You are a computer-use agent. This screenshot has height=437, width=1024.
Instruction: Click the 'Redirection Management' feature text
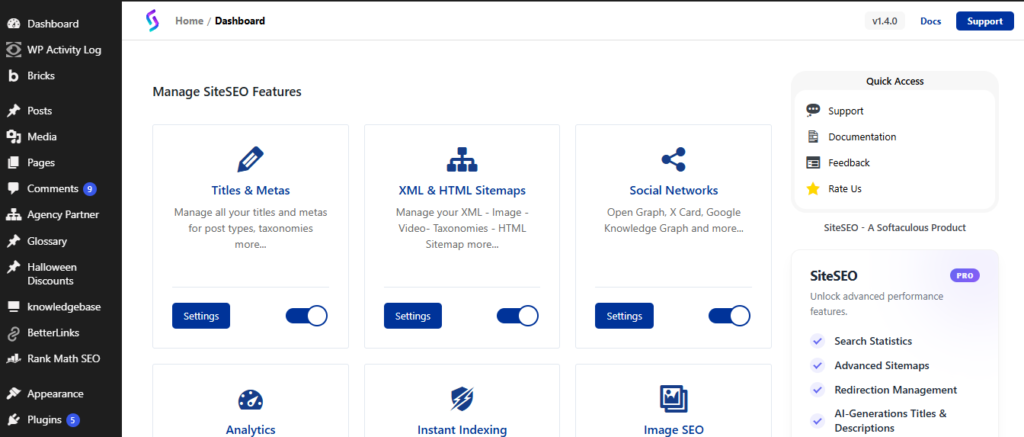895,390
